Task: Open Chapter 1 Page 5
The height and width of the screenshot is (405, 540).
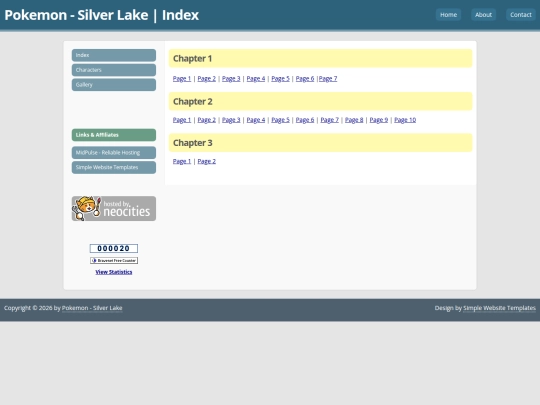Action: [x=280, y=79]
